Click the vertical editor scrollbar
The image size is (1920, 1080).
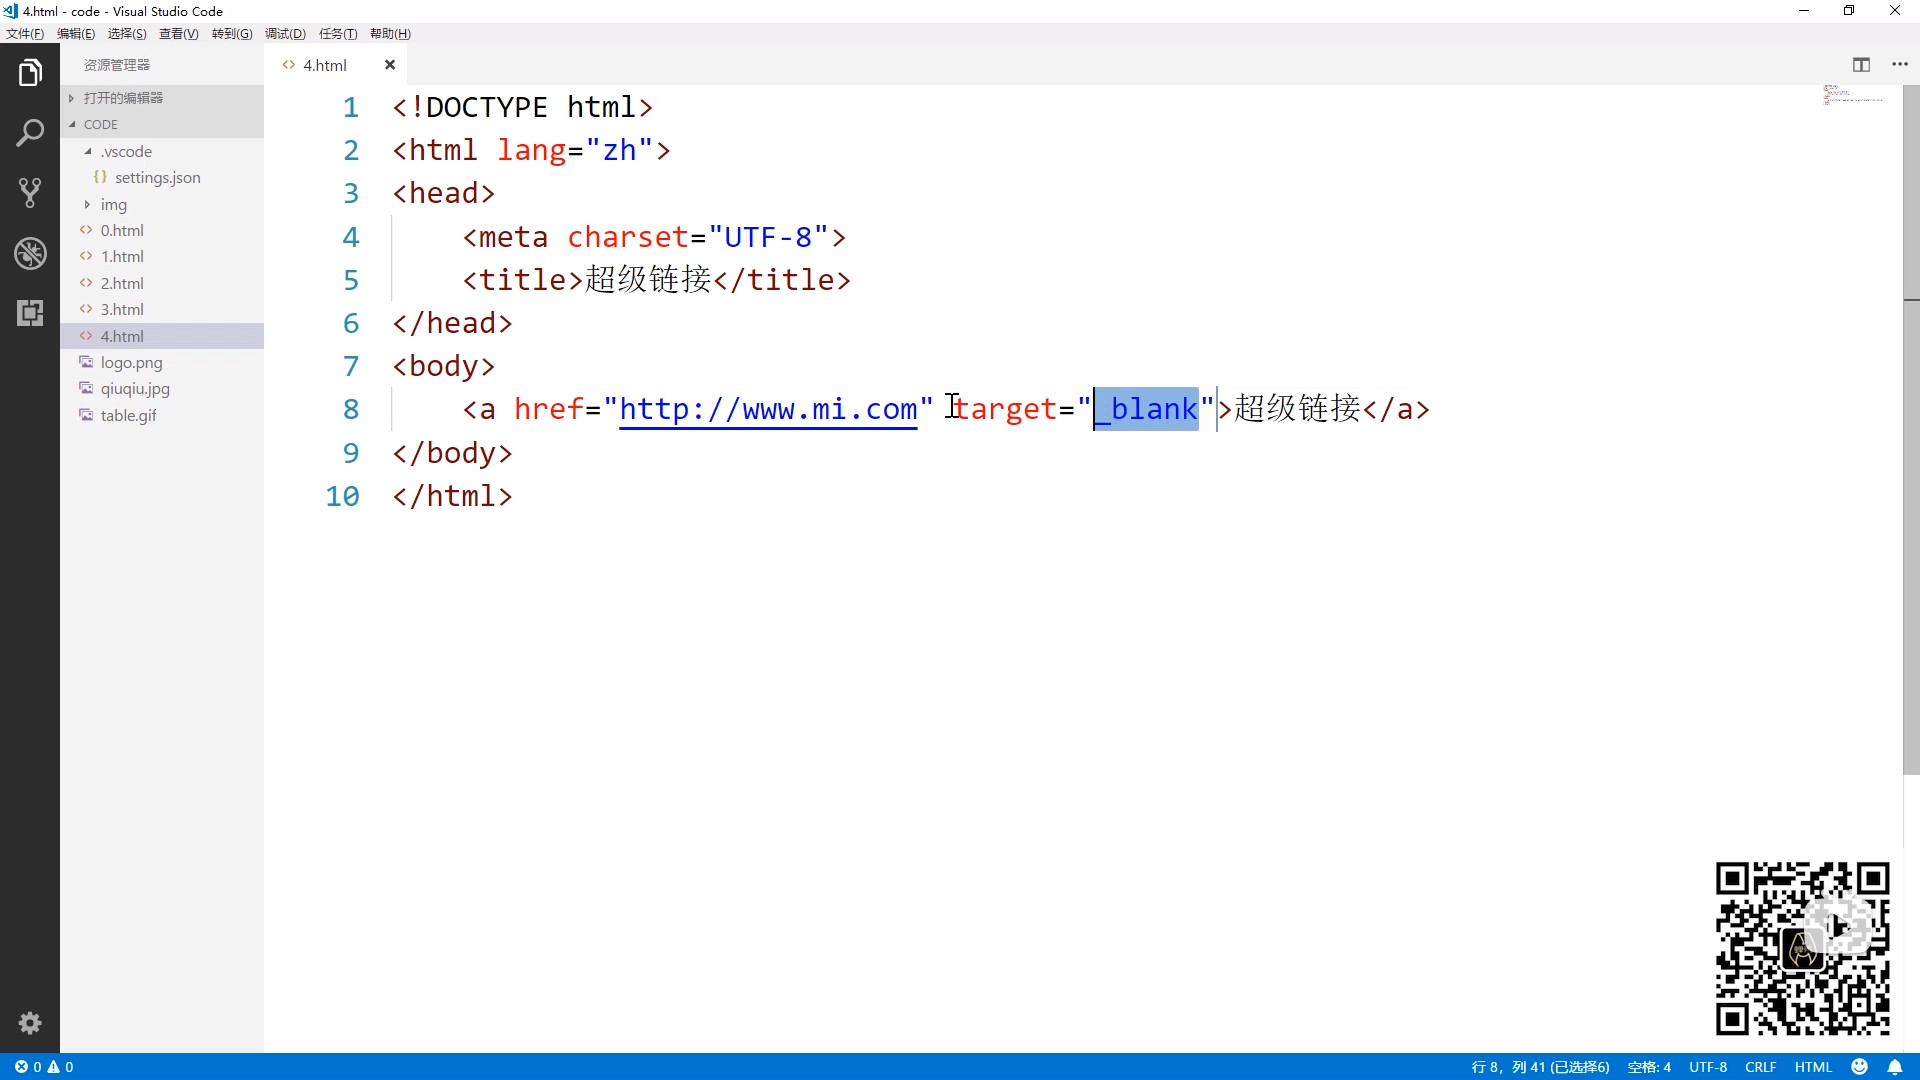1911,500
